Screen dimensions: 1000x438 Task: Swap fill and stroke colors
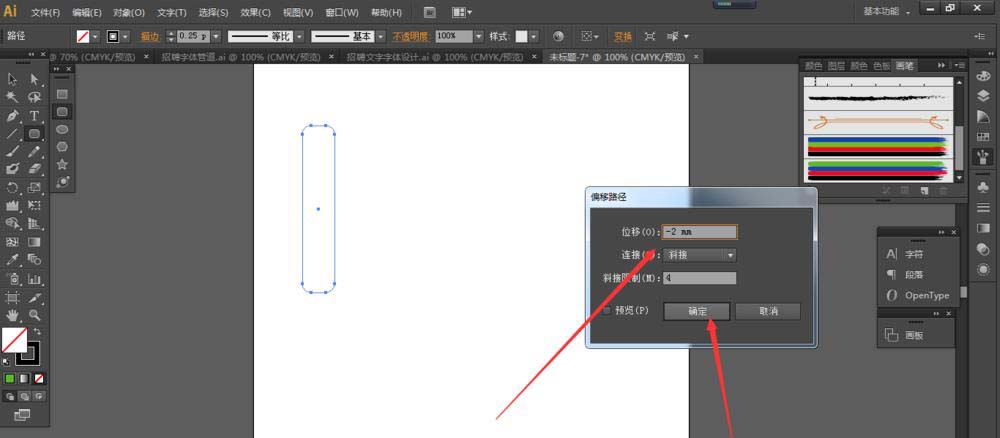tap(37, 332)
